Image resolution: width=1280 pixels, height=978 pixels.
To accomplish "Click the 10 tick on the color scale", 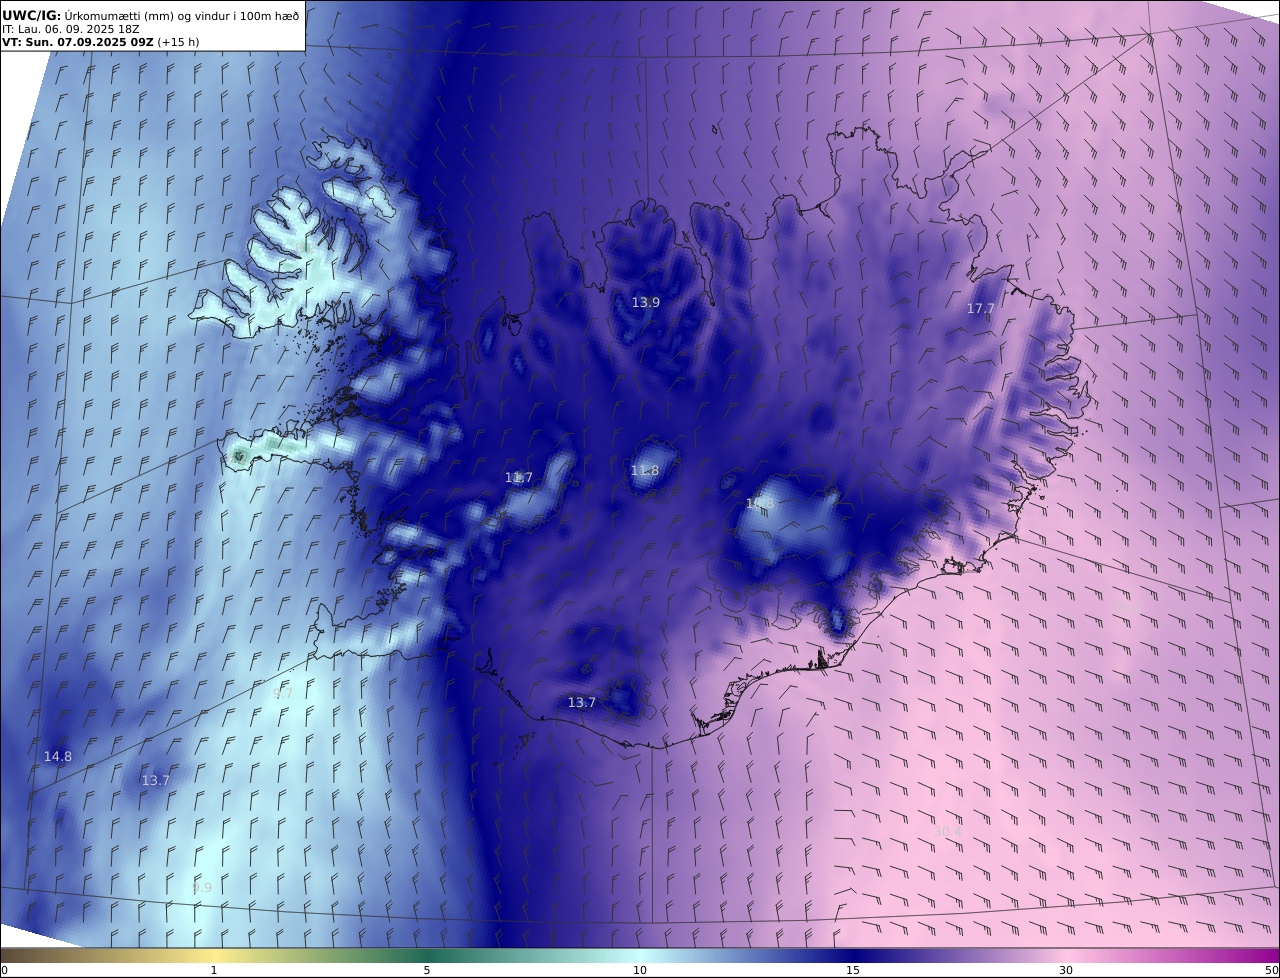I will tap(640, 970).
